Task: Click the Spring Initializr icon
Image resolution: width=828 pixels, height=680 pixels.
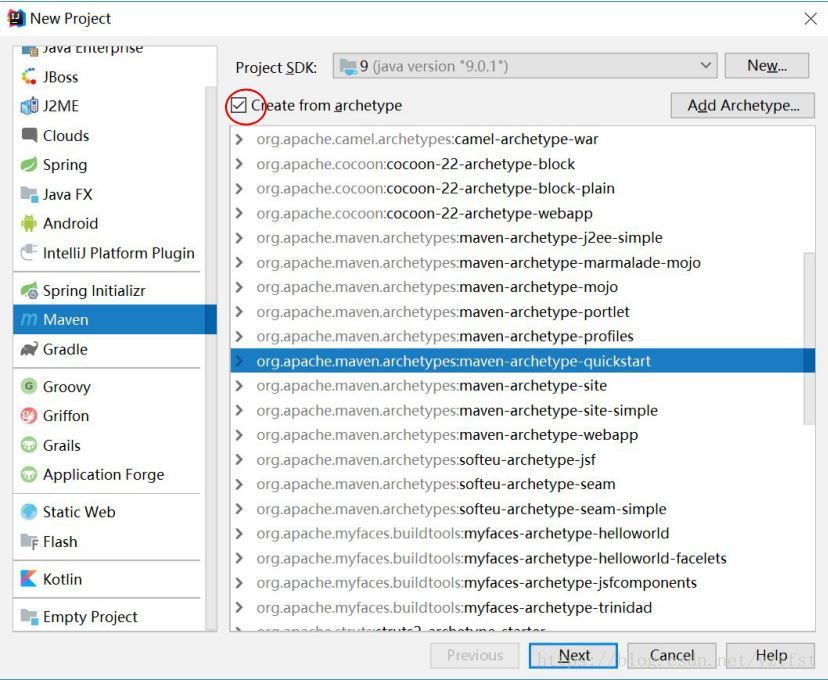Action: point(29,290)
